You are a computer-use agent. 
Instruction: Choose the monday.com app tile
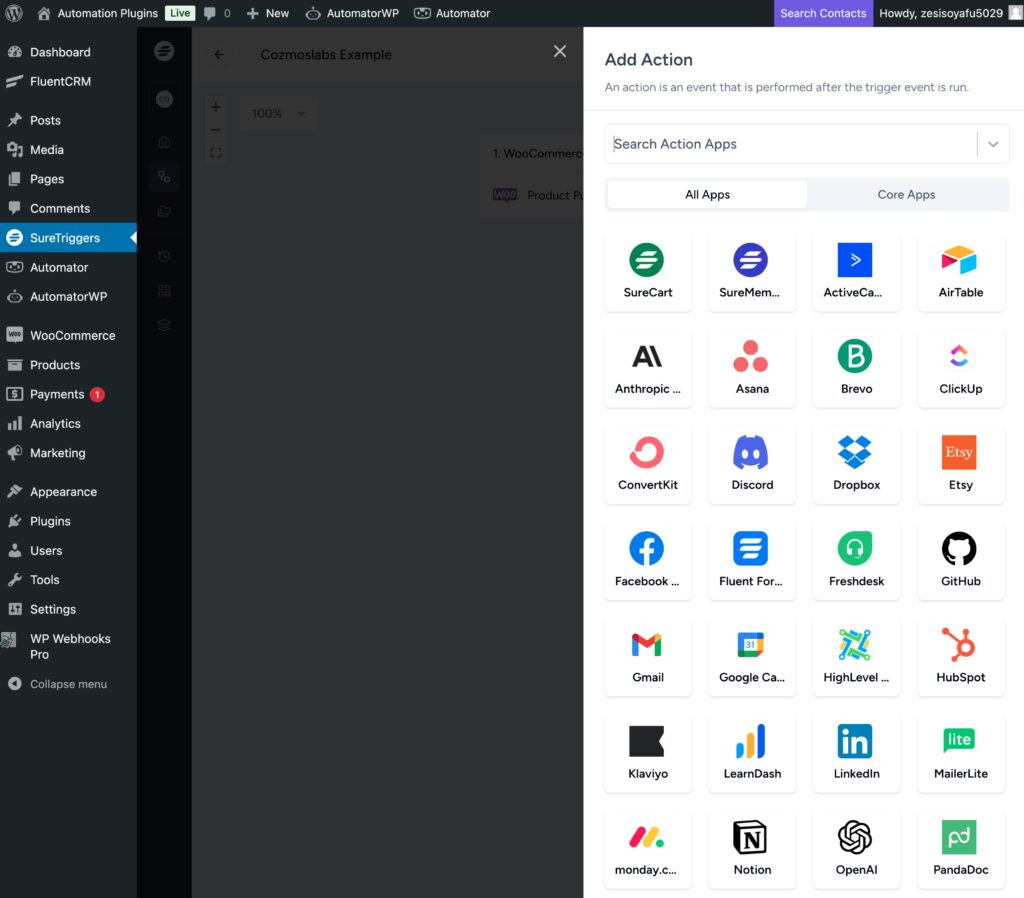tap(647, 849)
